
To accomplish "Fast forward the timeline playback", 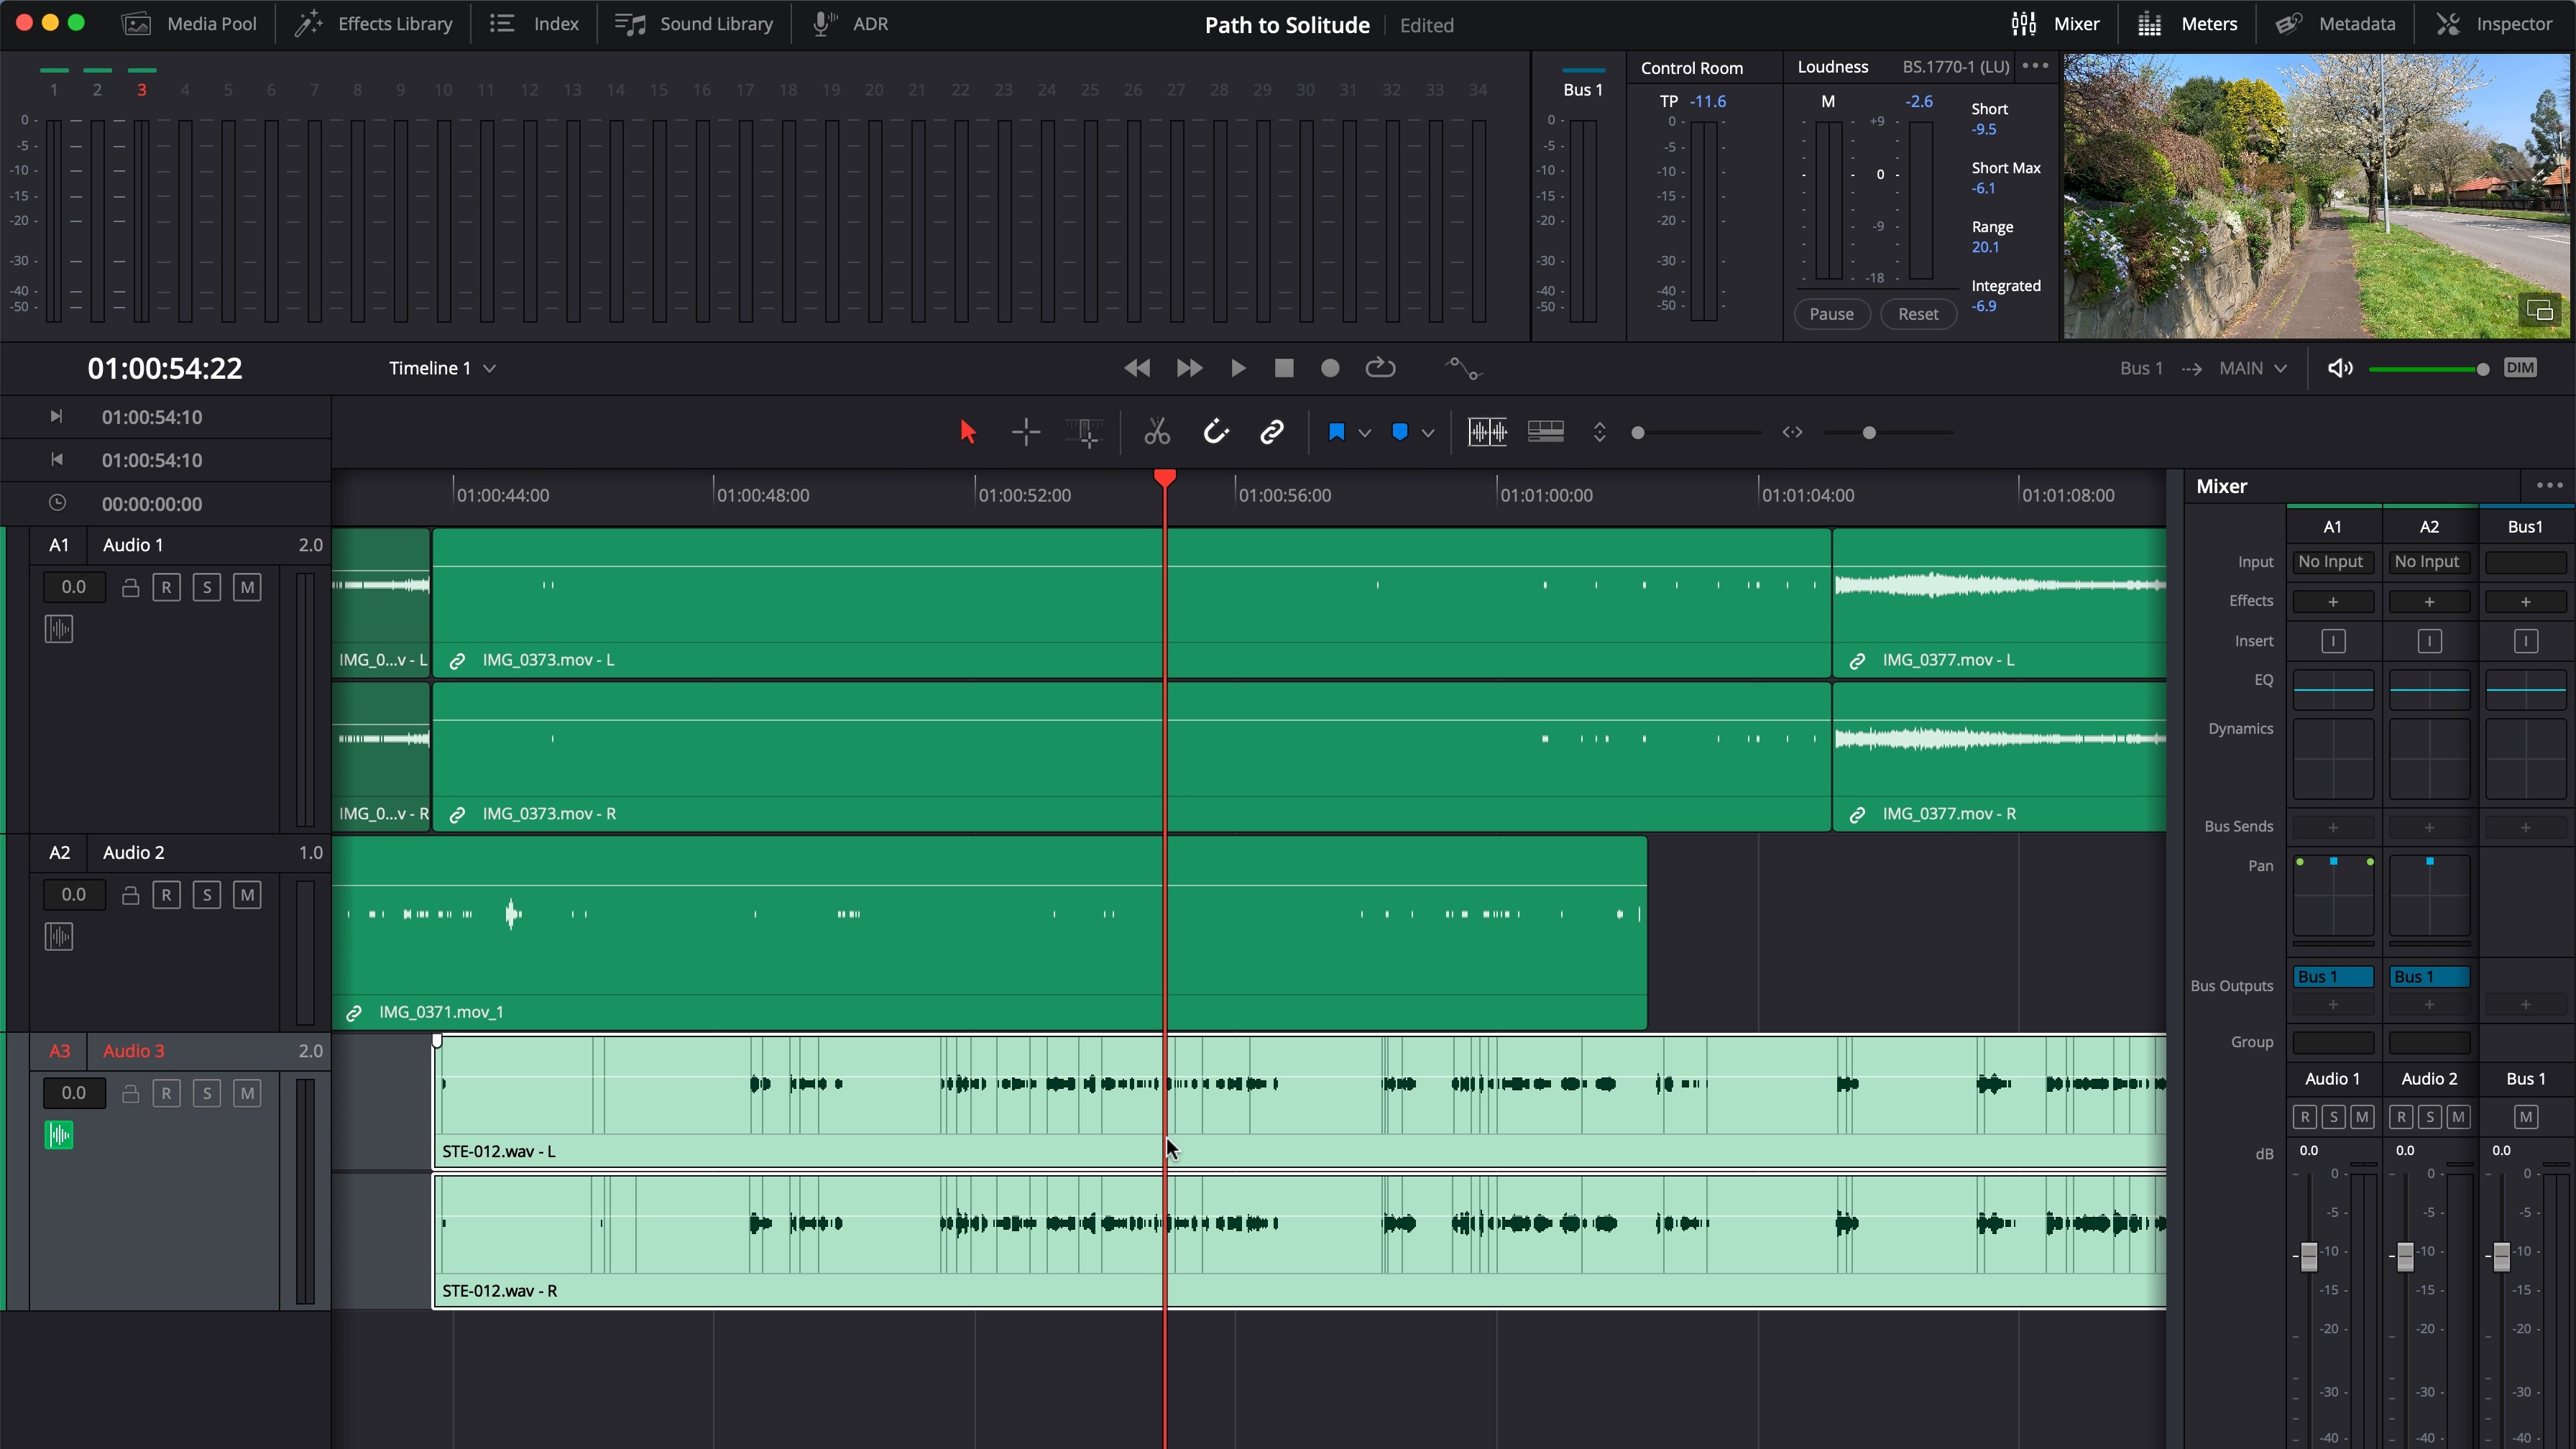I will pos(1189,368).
